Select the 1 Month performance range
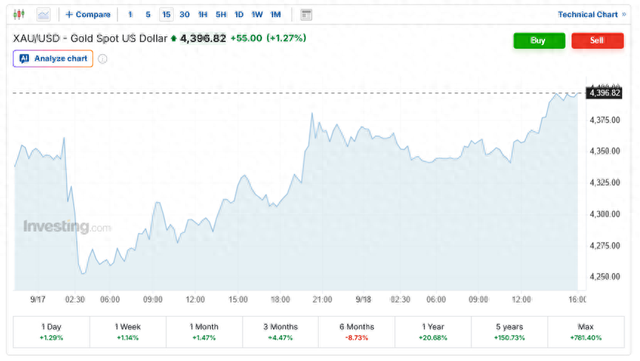 (204, 332)
